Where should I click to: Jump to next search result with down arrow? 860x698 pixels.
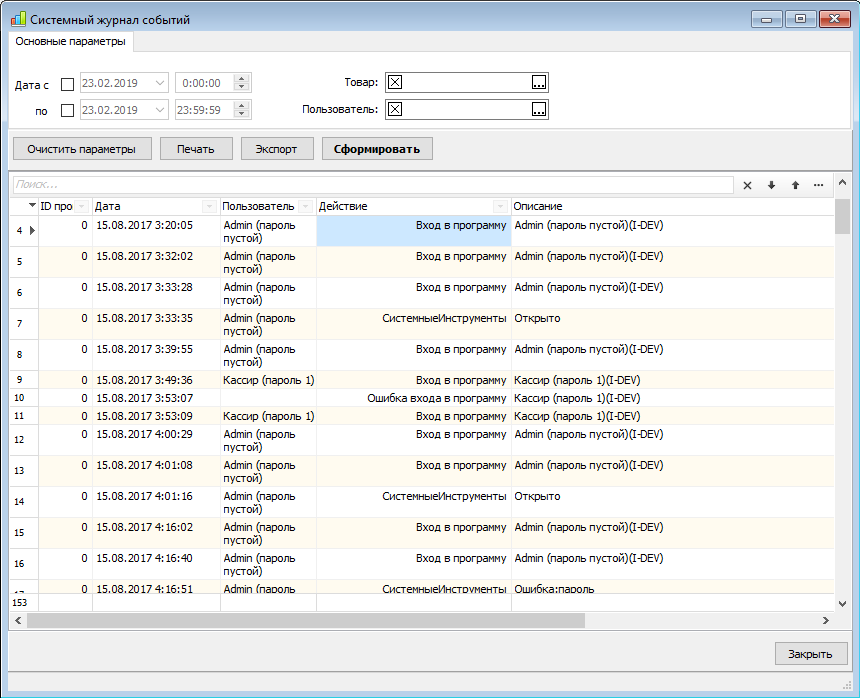coord(771,185)
